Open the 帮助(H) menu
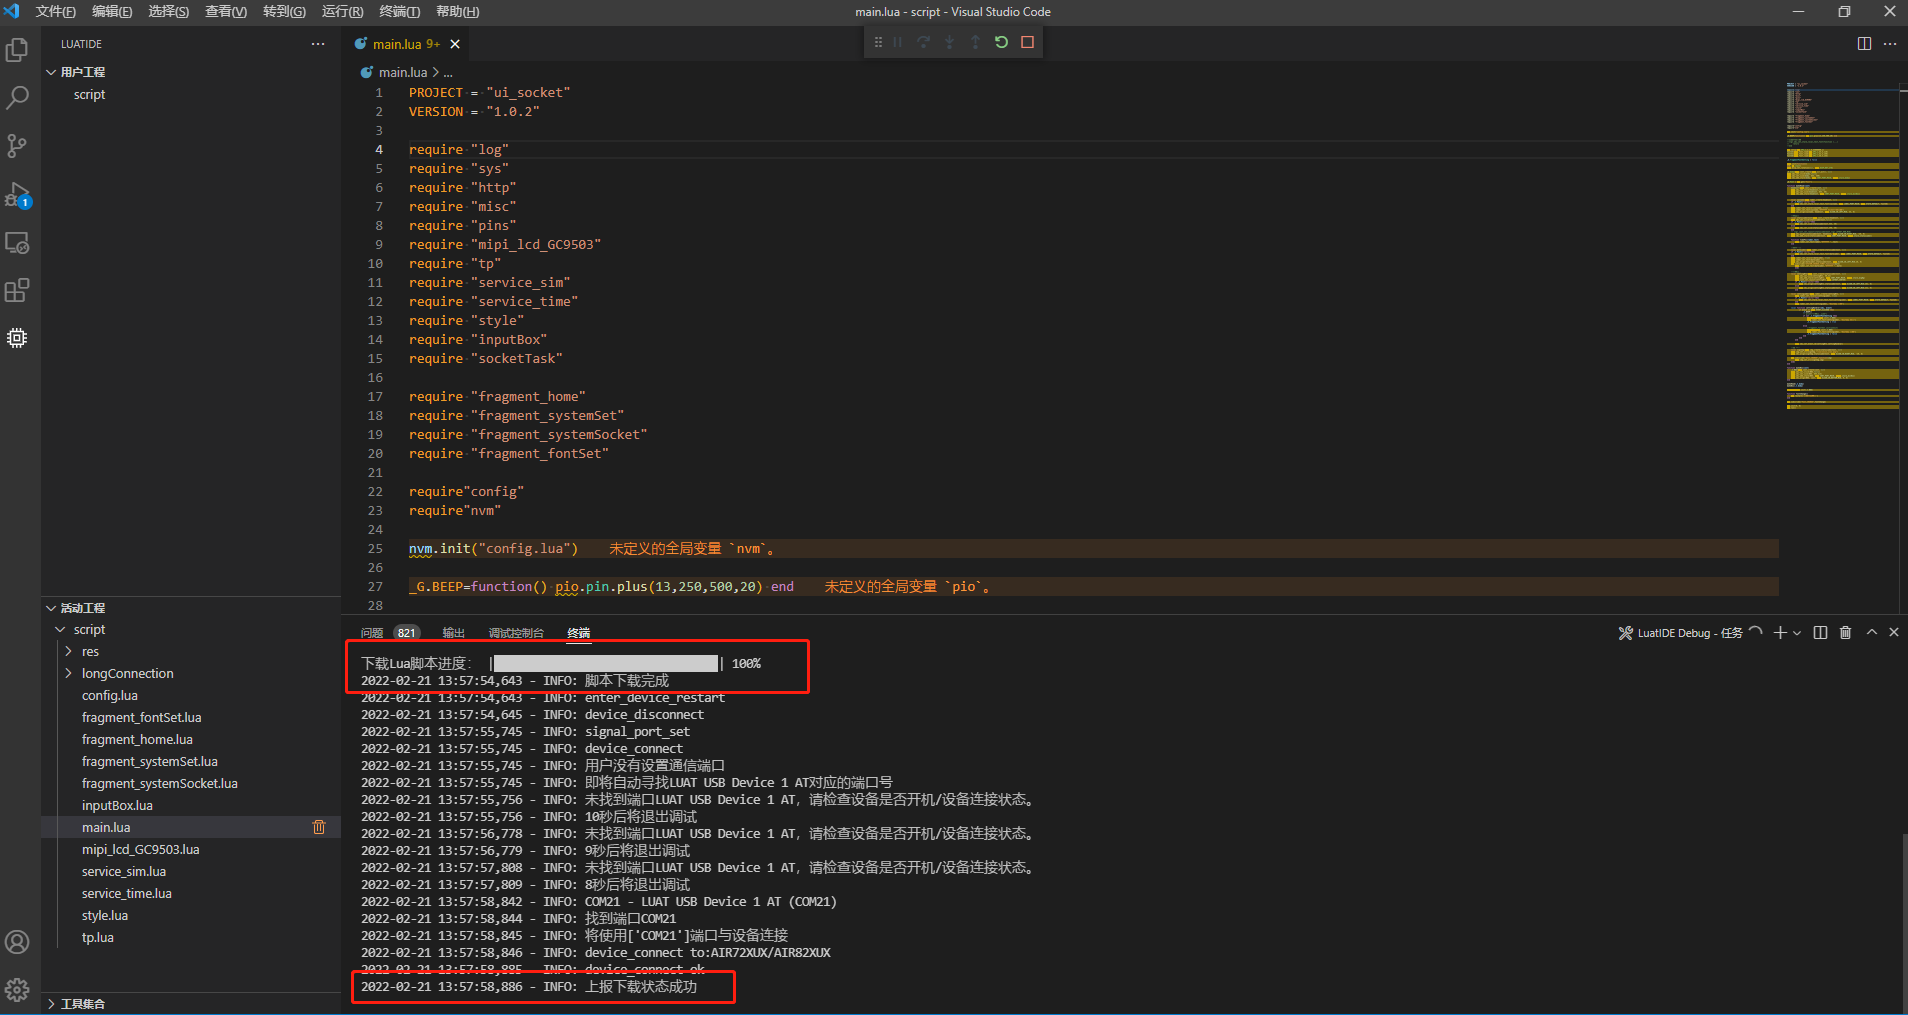This screenshot has width=1908, height=1015. click(x=457, y=12)
